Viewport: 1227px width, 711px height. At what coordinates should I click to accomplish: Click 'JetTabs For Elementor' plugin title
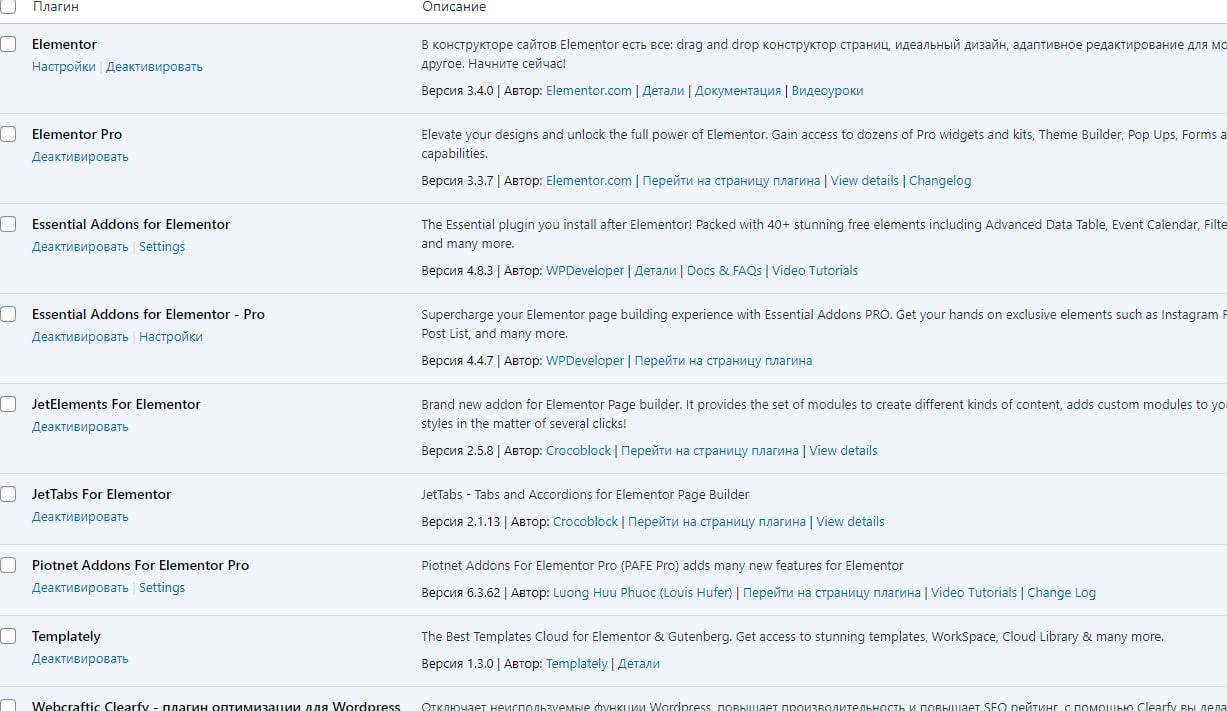(101, 494)
